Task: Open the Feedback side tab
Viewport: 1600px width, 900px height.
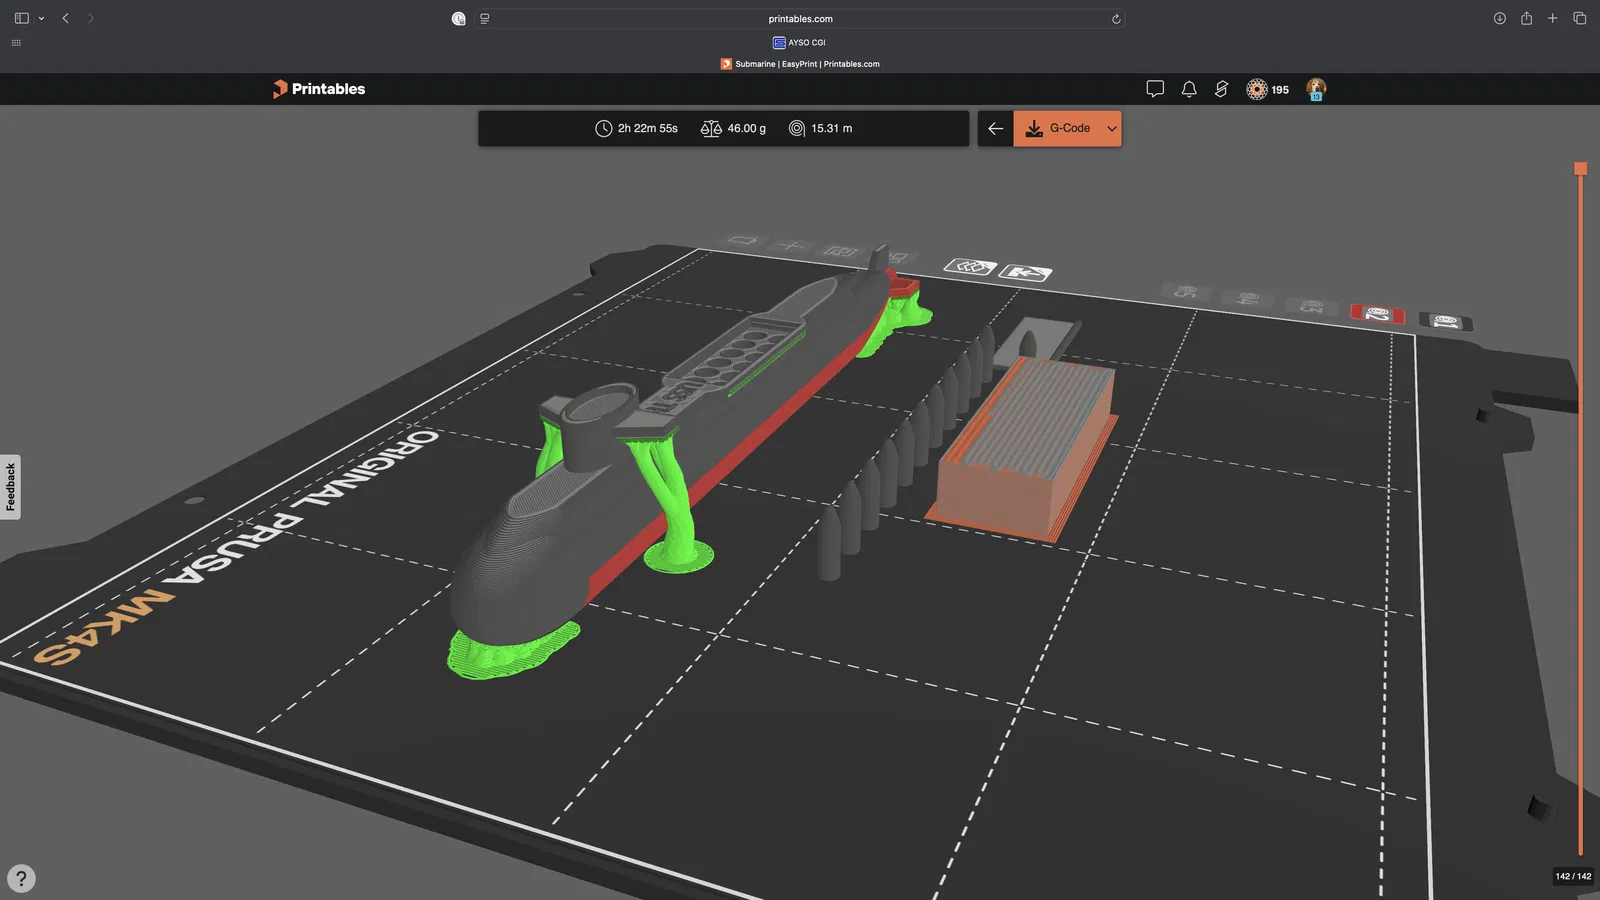Action: (x=10, y=487)
